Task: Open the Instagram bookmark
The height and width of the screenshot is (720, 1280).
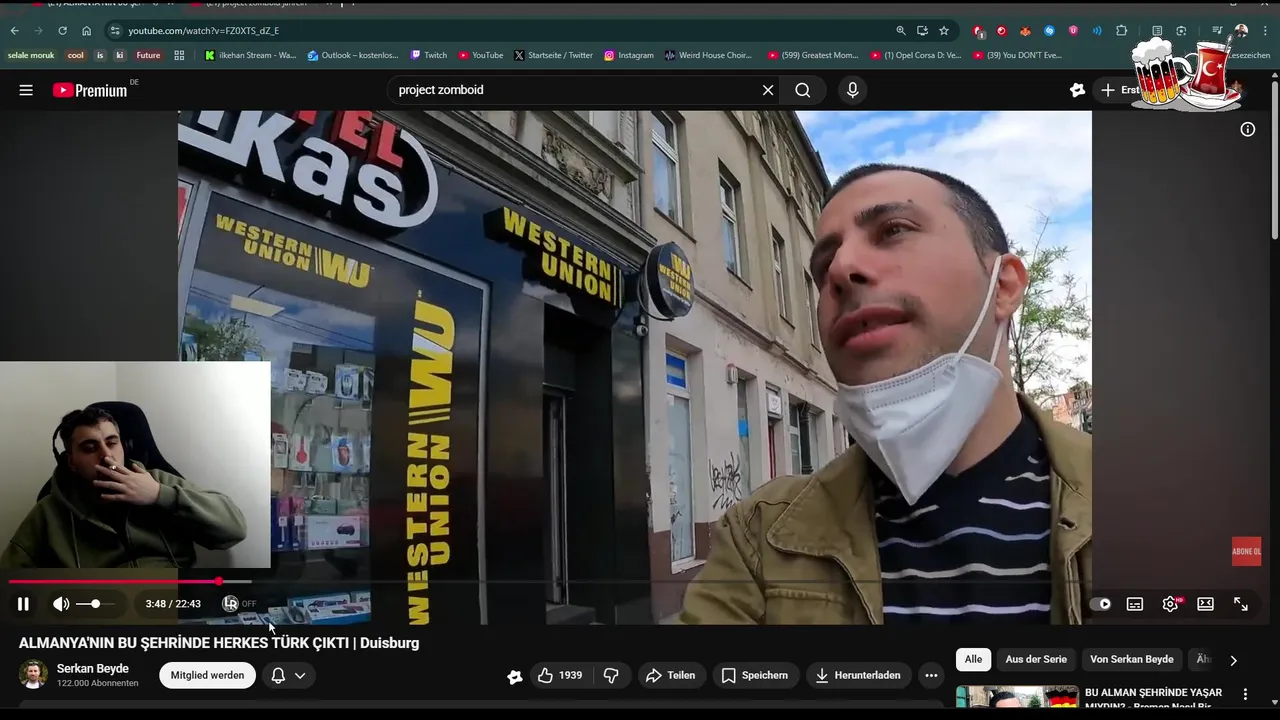Action: pyautogui.click(x=629, y=56)
